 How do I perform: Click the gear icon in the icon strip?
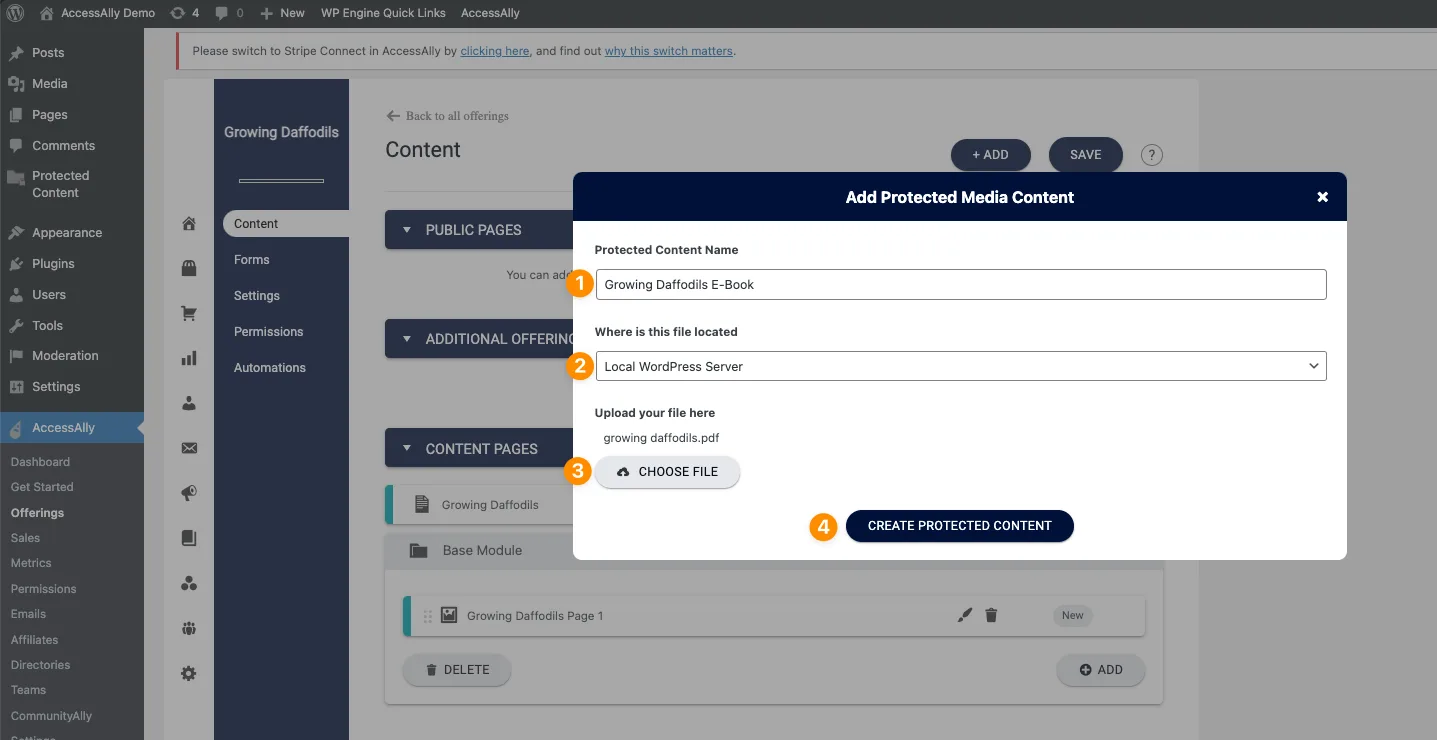(x=189, y=673)
